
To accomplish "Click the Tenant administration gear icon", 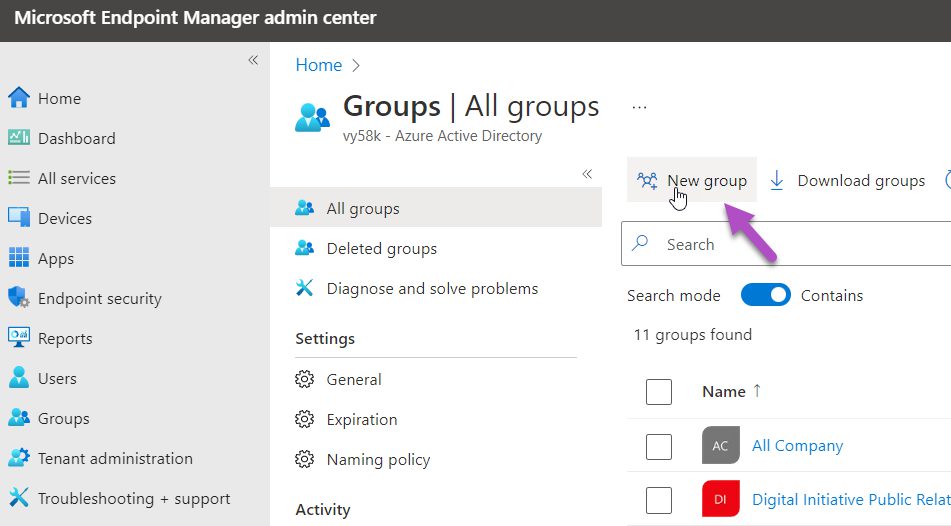I will pyautogui.click(x=19, y=457).
